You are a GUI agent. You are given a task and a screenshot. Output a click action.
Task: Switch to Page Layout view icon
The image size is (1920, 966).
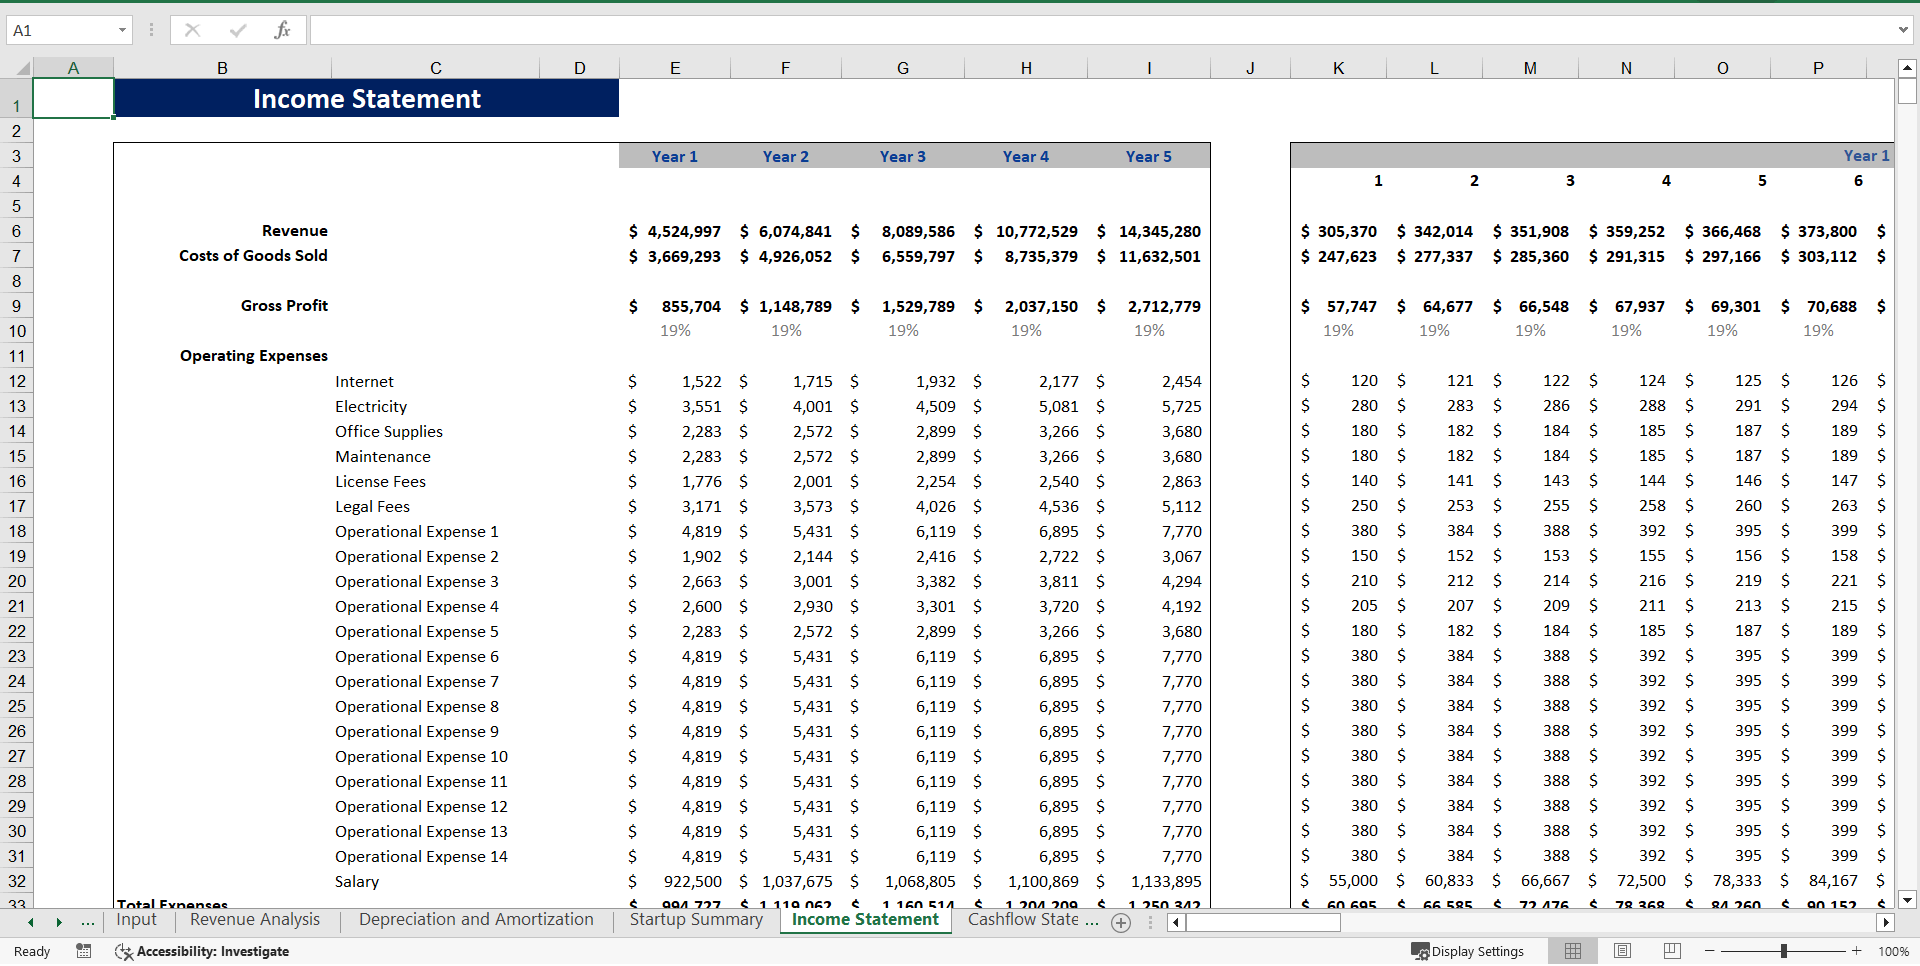coord(1622,951)
